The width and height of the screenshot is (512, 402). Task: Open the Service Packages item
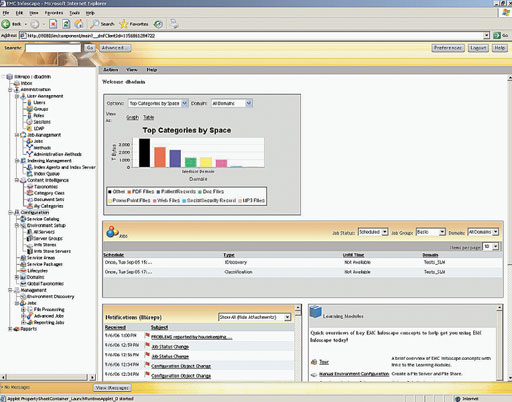(45, 264)
